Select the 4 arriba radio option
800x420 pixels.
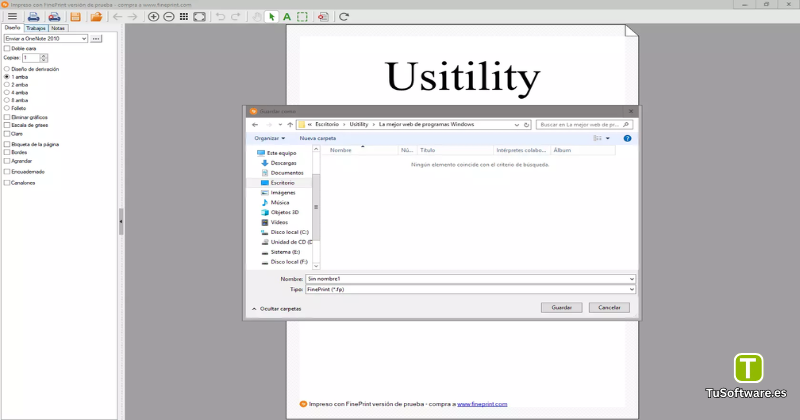[7, 93]
